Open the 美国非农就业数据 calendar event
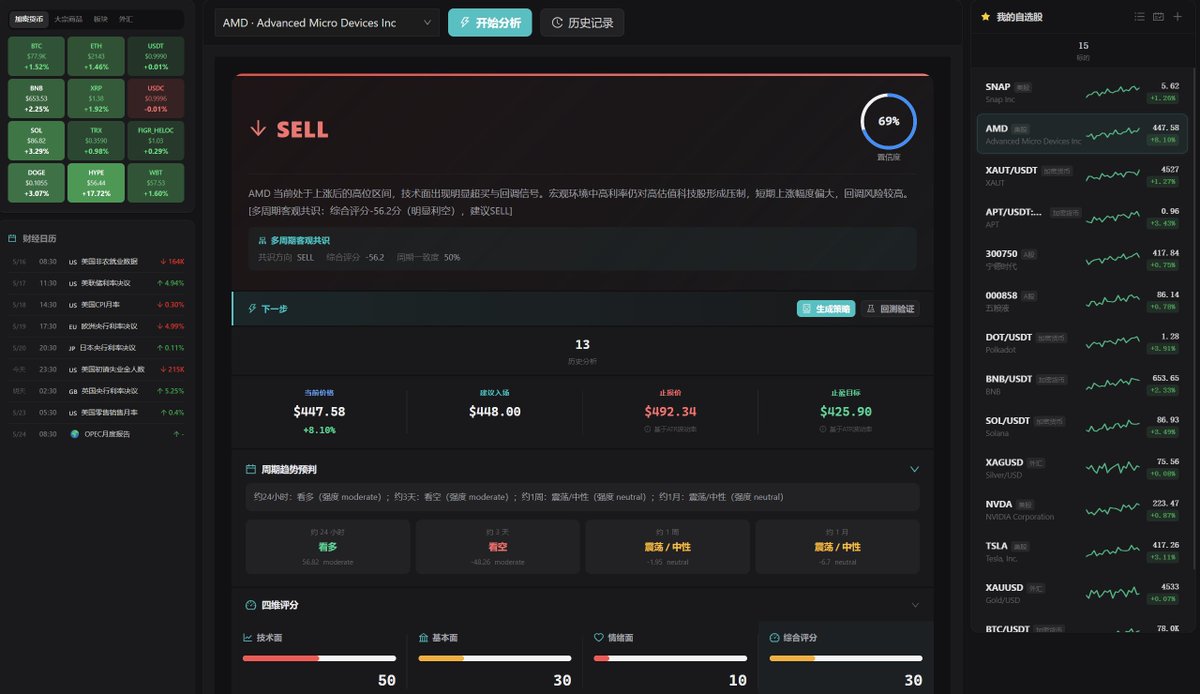 click(97, 262)
